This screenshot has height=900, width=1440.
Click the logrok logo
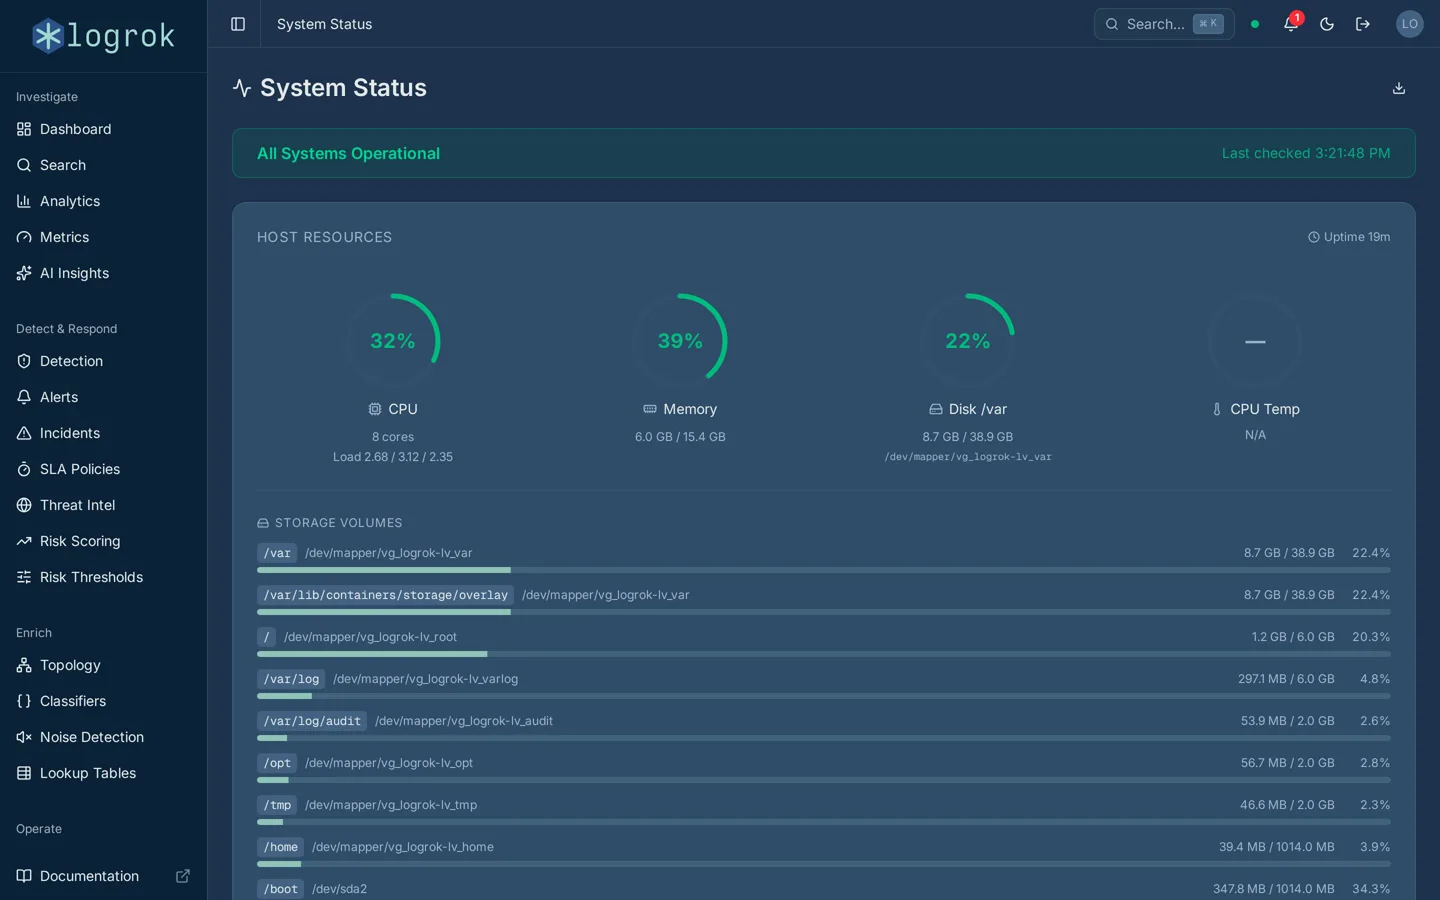tap(103, 36)
